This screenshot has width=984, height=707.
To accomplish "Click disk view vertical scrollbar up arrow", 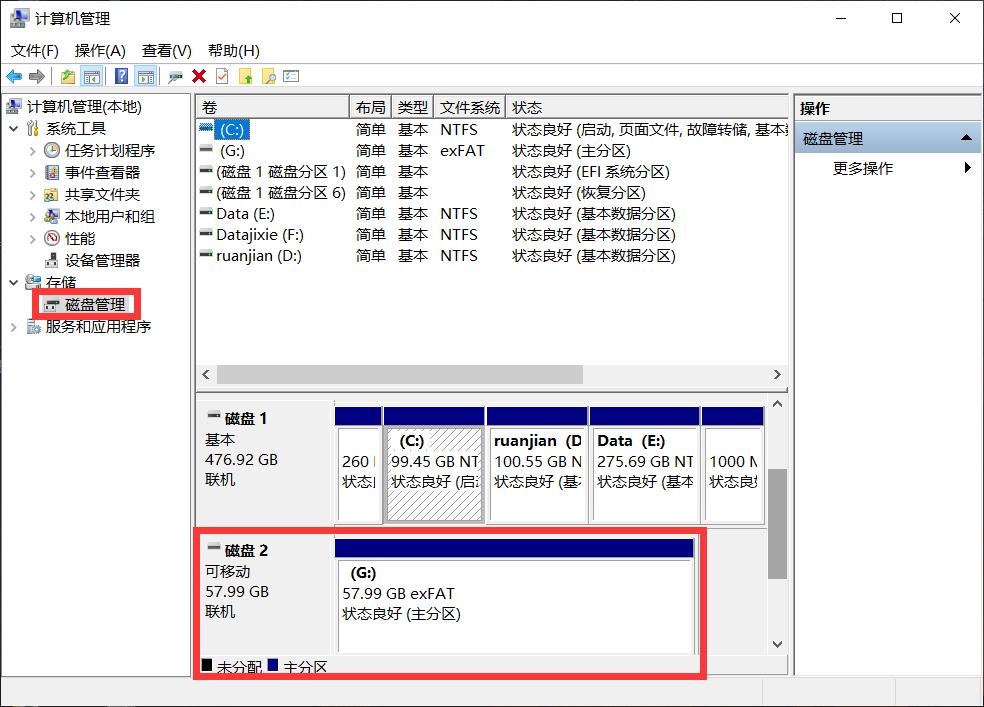I will point(778,404).
